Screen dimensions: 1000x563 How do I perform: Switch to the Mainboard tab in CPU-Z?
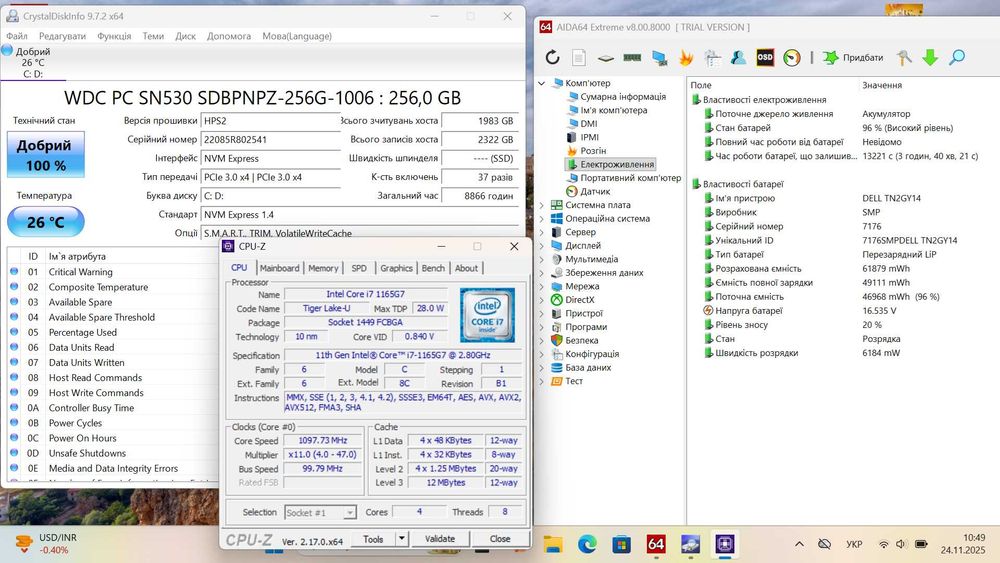(x=279, y=268)
